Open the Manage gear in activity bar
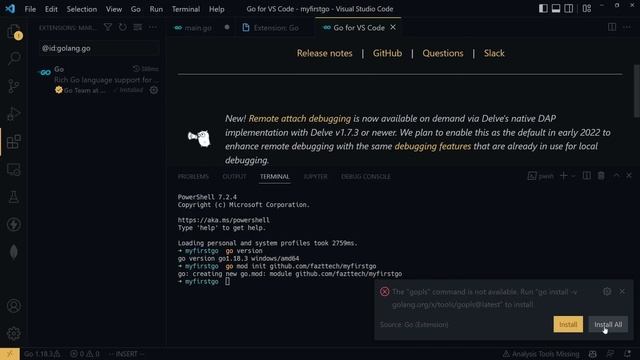640x360 pixels. 14,333
